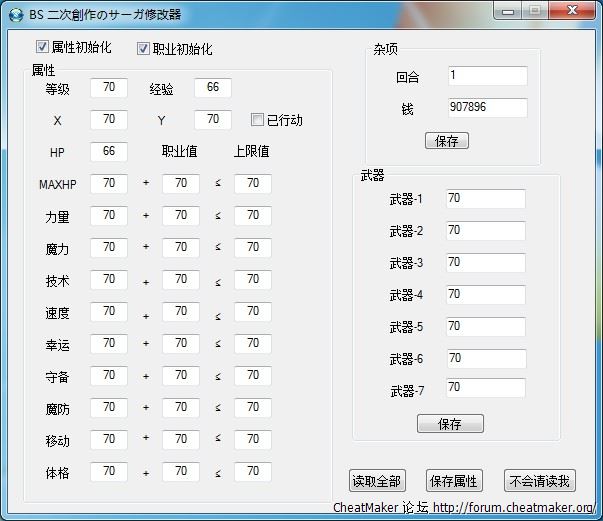Toggle the 职业初始化 checkbox
Image resolution: width=603 pixels, height=521 pixels.
point(143,48)
